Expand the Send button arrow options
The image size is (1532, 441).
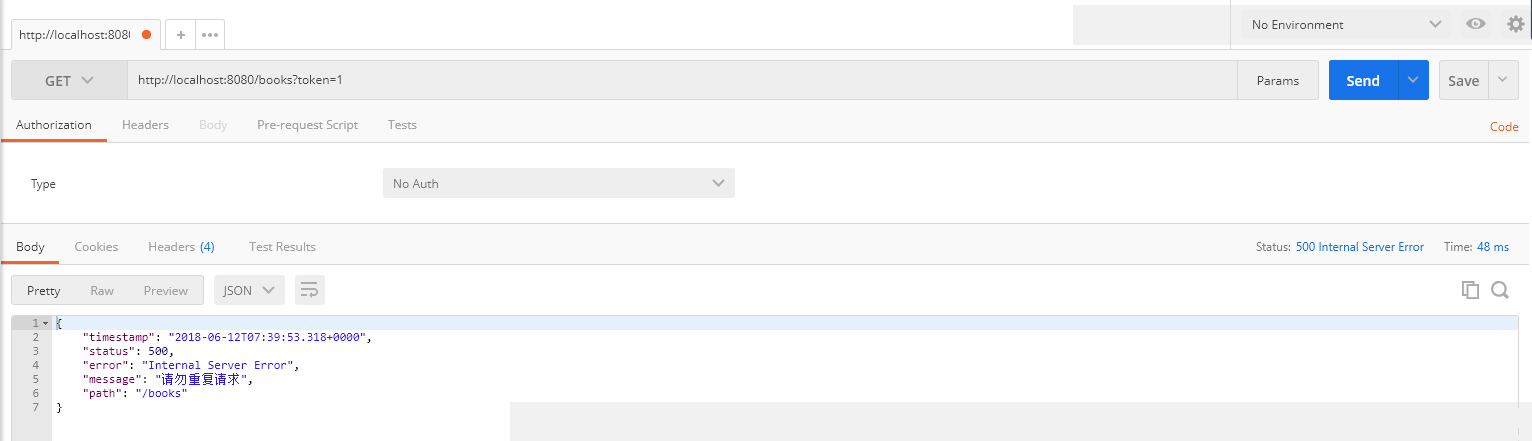[1412, 81]
